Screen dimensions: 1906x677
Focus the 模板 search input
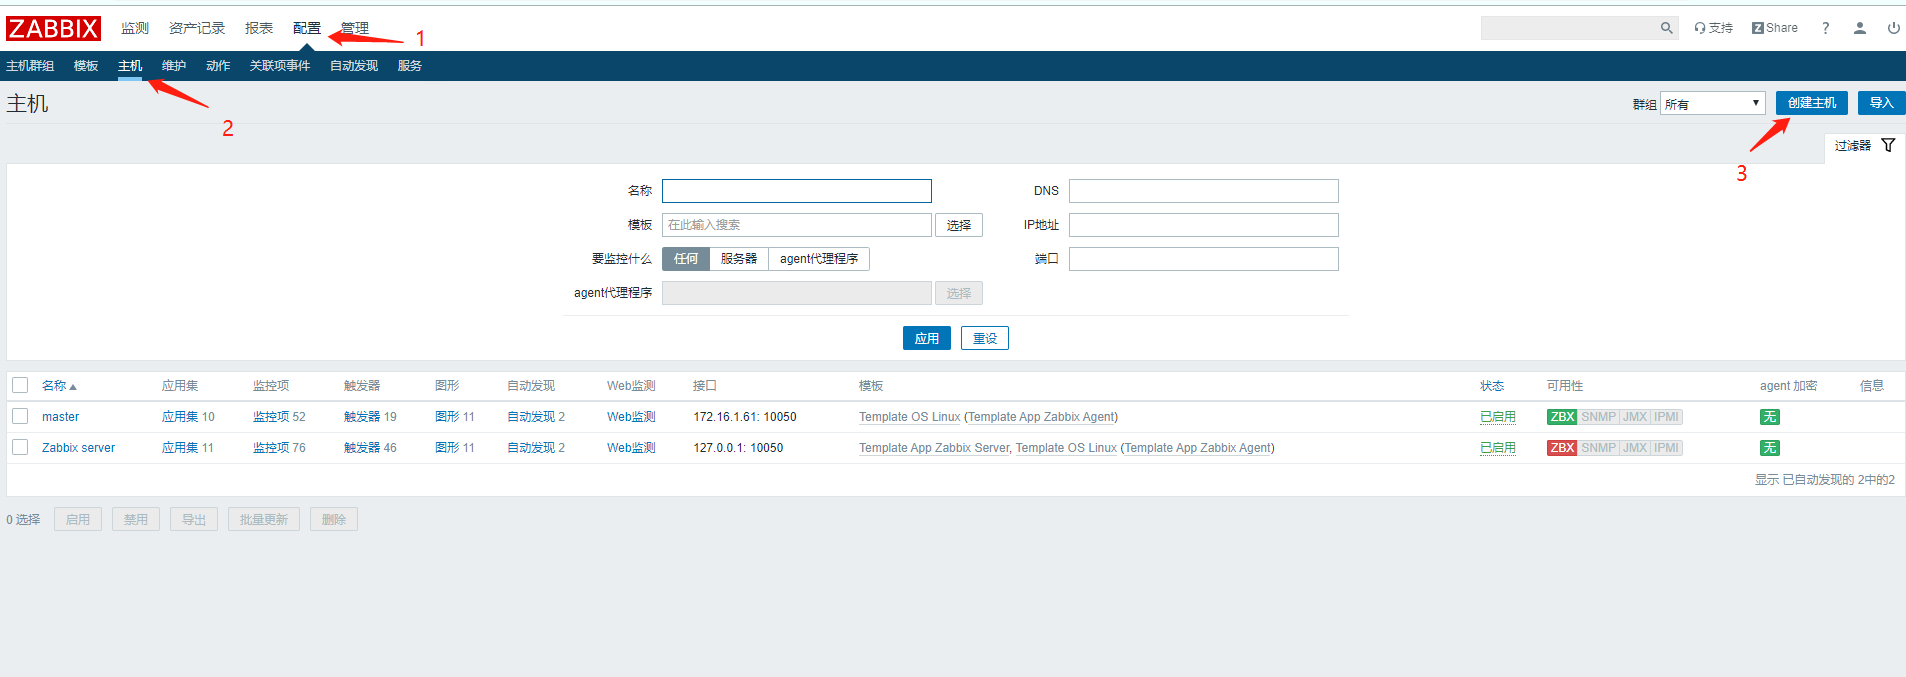click(x=797, y=225)
